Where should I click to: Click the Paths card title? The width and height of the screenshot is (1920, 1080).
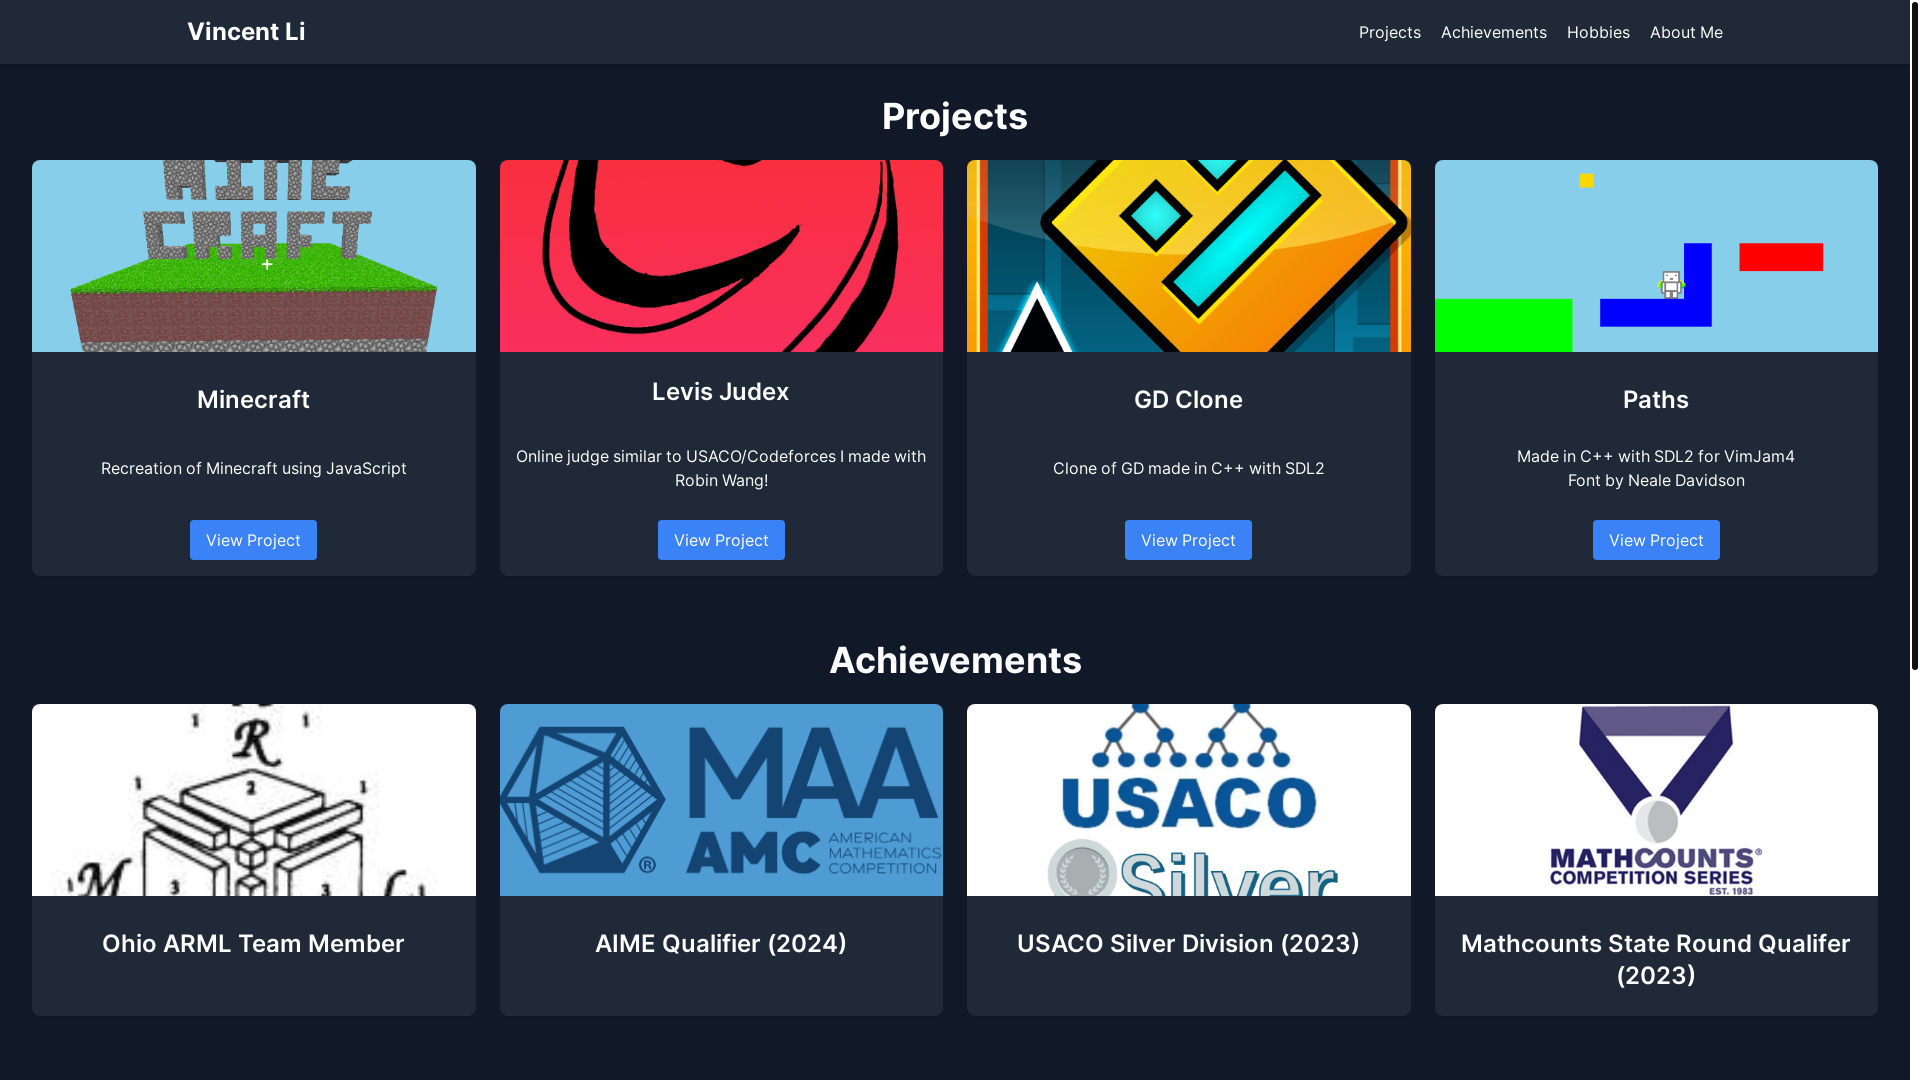(1656, 400)
